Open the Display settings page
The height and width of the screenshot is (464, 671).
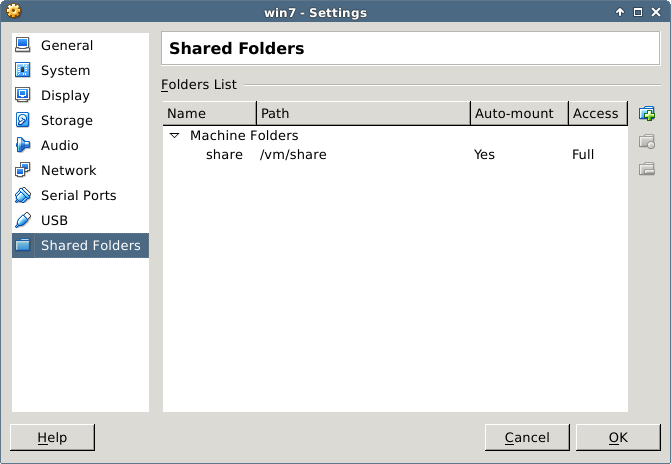(65, 96)
